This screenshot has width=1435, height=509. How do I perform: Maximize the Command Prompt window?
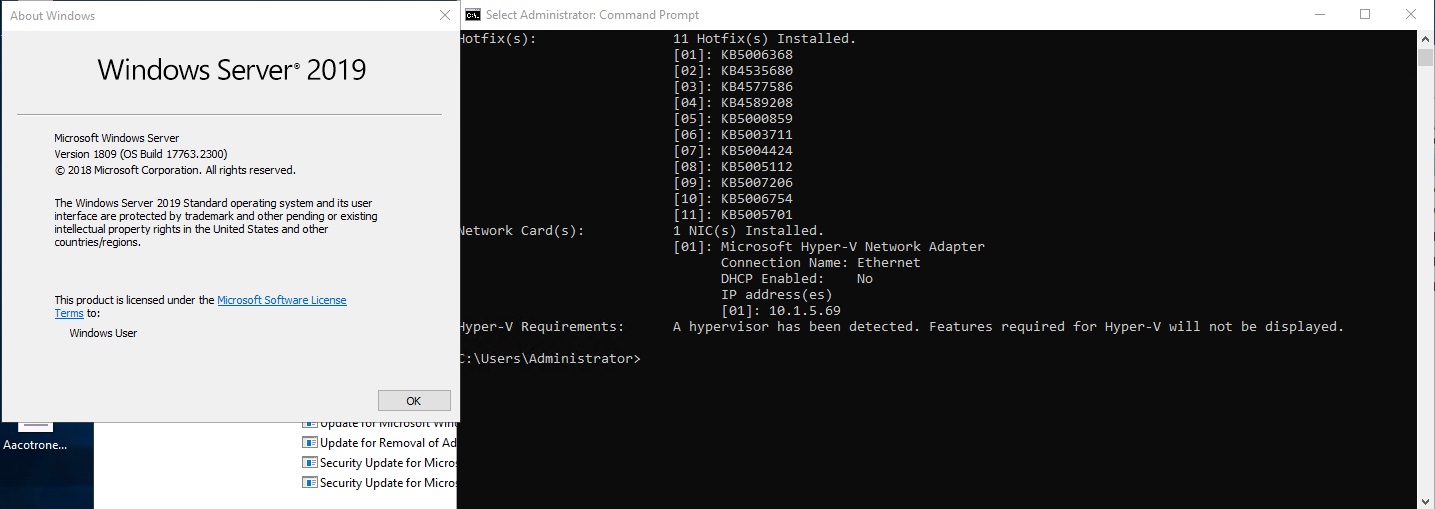(x=1365, y=14)
